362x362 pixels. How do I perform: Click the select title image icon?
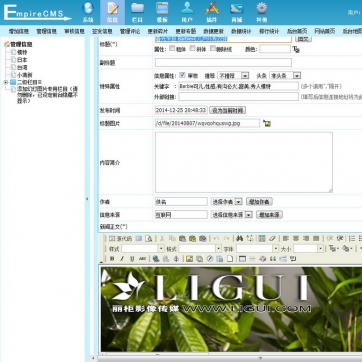267,123
